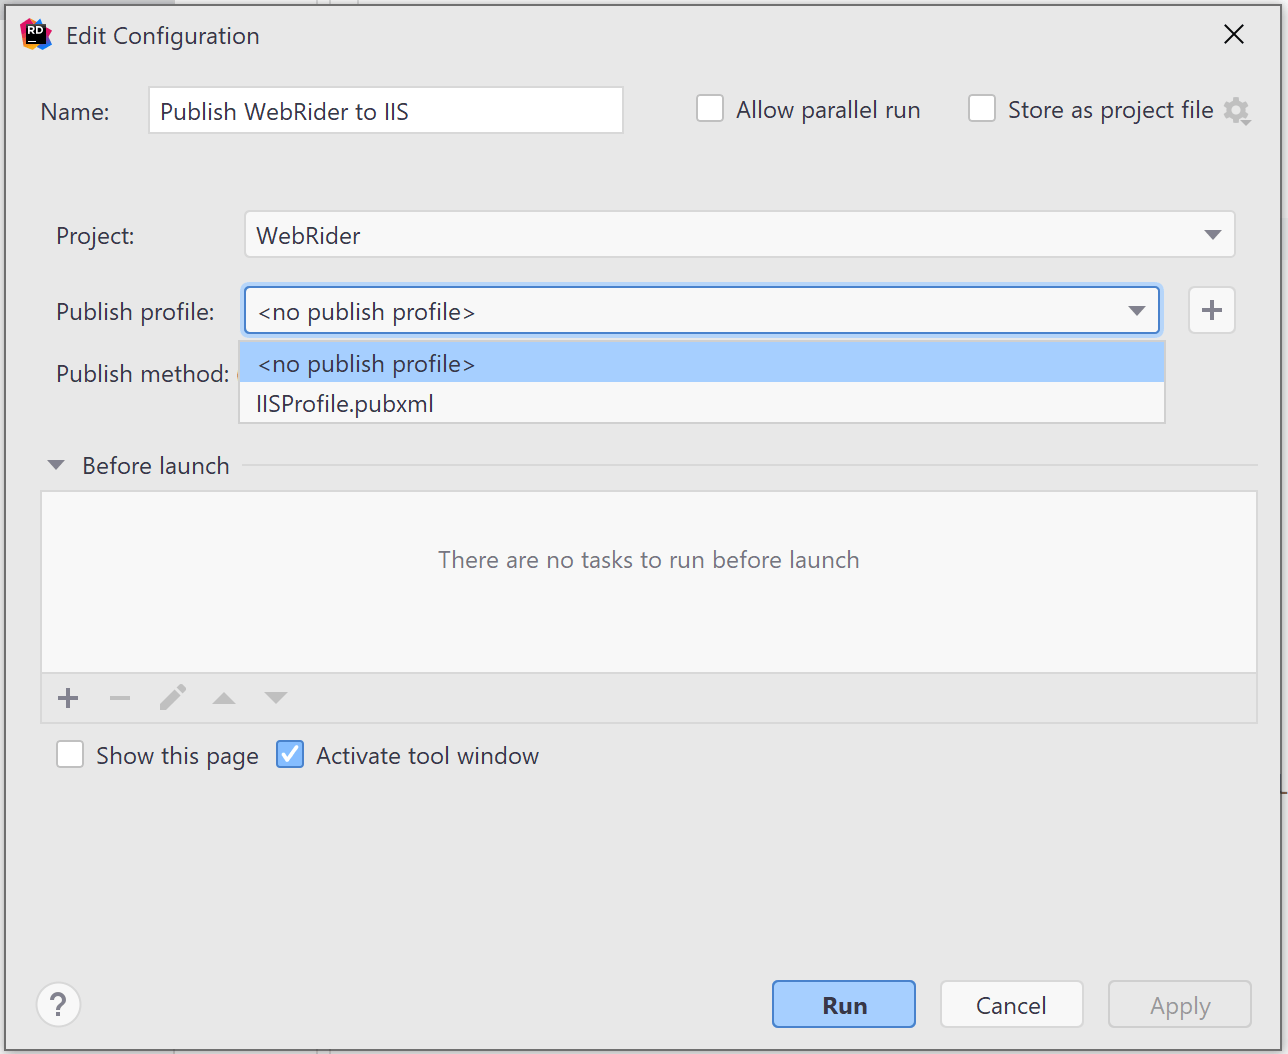Image resolution: width=1288 pixels, height=1054 pixels.
Task: Disable Activate tool window
Action: pos(289,755)
